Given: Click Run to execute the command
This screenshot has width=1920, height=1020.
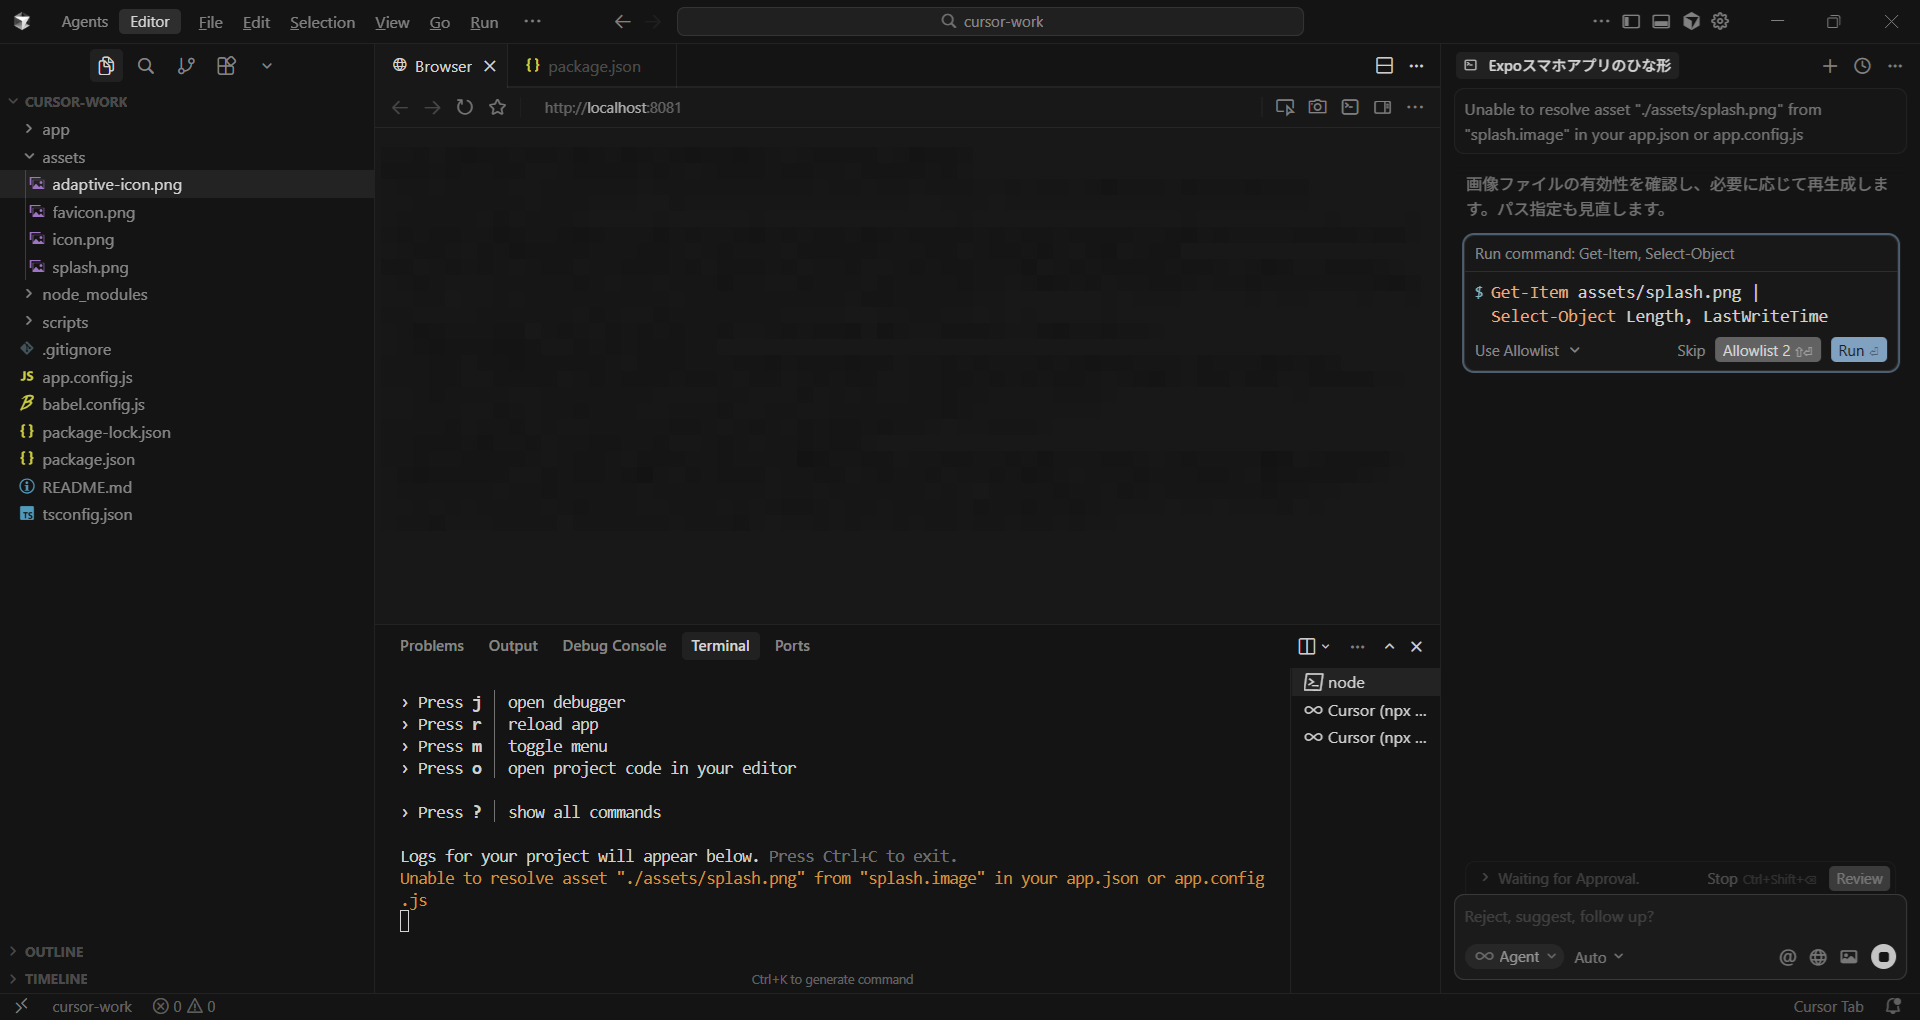Looking at the screenshot, I should [1858, 351].
